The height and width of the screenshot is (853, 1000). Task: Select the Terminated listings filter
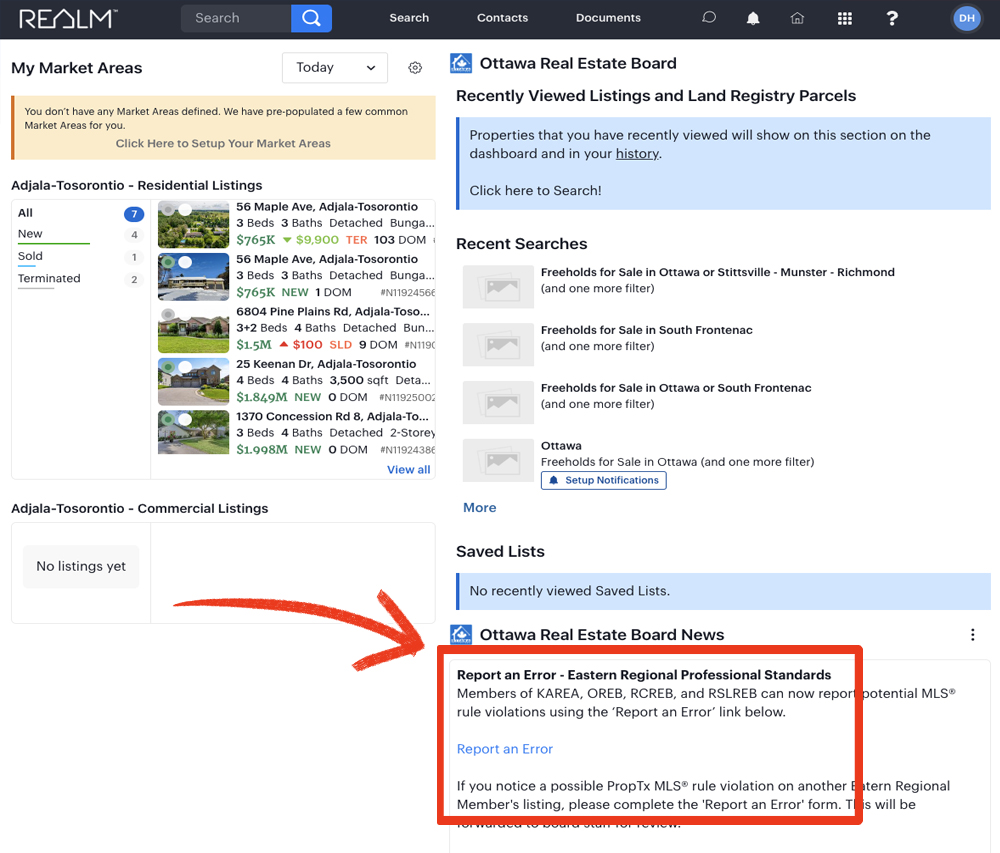point(49,279)
